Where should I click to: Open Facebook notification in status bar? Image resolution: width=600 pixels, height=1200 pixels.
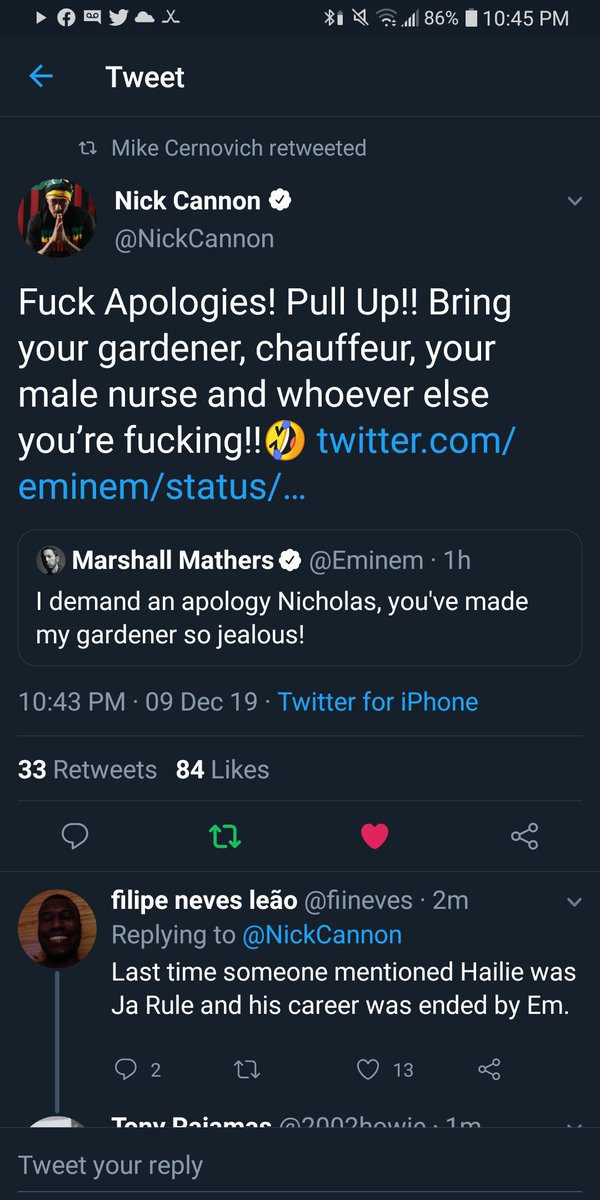tap(67, 18)
